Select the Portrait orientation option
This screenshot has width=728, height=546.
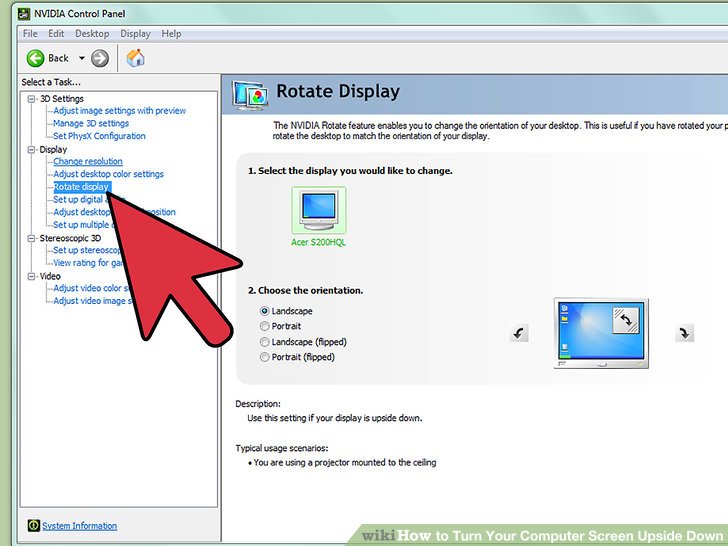point(280,326)
